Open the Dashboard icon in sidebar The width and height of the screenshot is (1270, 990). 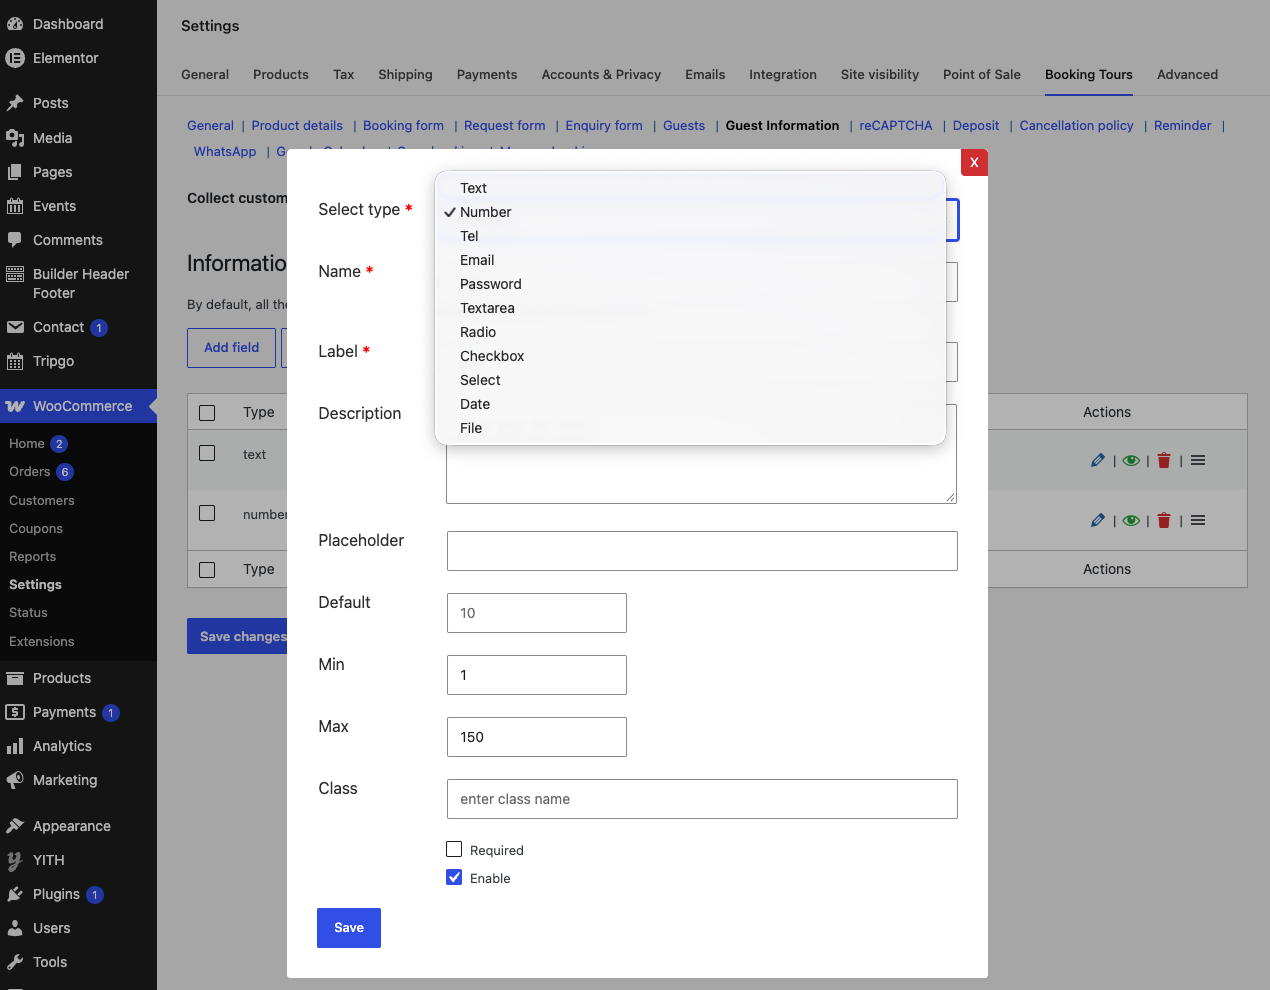15,24
